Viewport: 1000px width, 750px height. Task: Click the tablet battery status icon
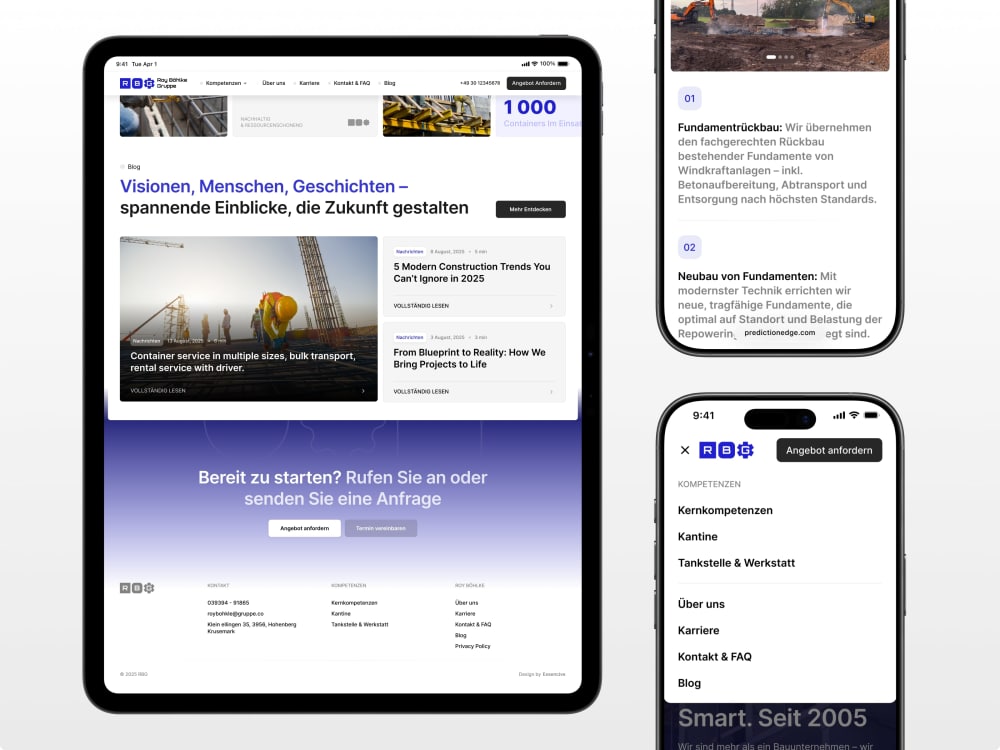click(x=563, y=64)
